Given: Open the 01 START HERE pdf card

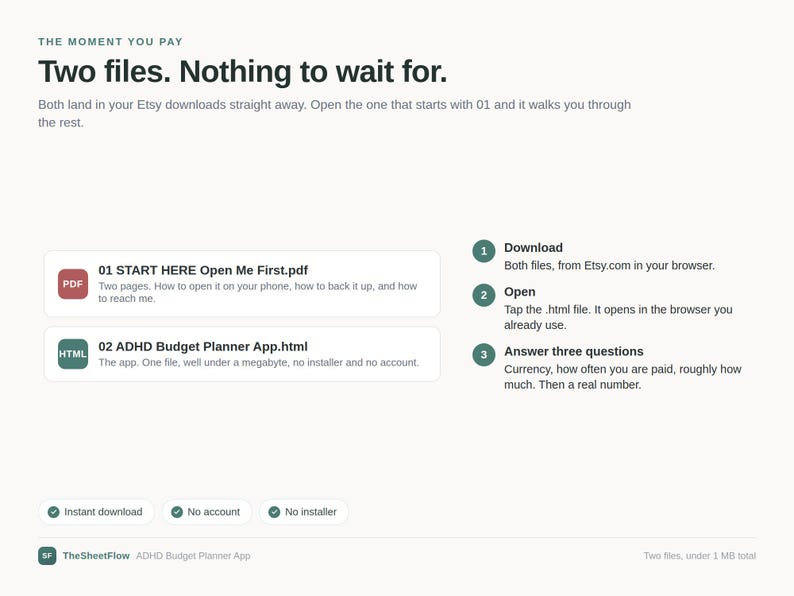Looking at the screenshot, I should pos(242,284).
